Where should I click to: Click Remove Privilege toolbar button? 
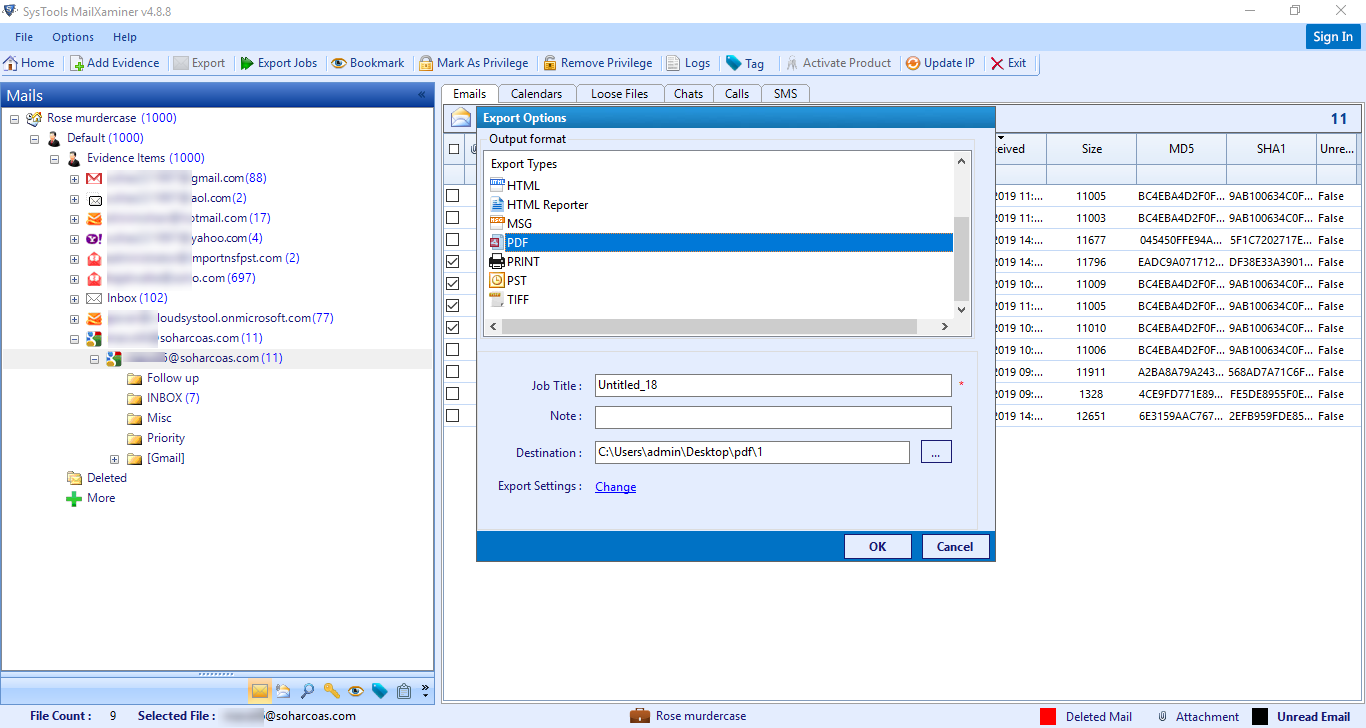coord(597,63)
